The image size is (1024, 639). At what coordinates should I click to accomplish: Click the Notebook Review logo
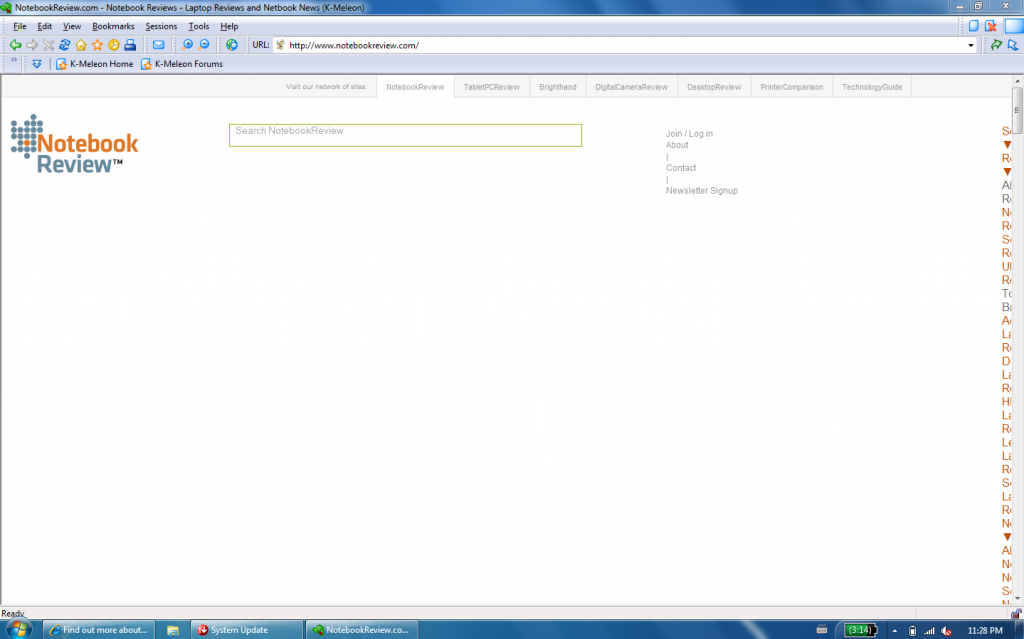coord(74,144)
